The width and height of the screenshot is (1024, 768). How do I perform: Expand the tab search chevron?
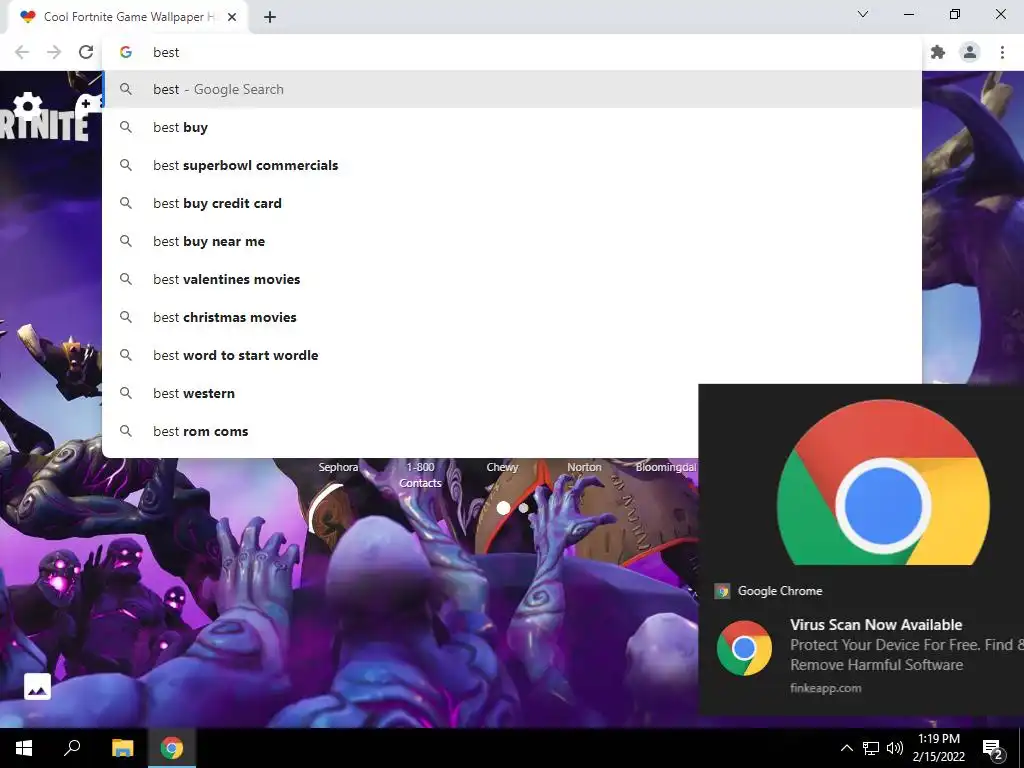tap(863, 14)
